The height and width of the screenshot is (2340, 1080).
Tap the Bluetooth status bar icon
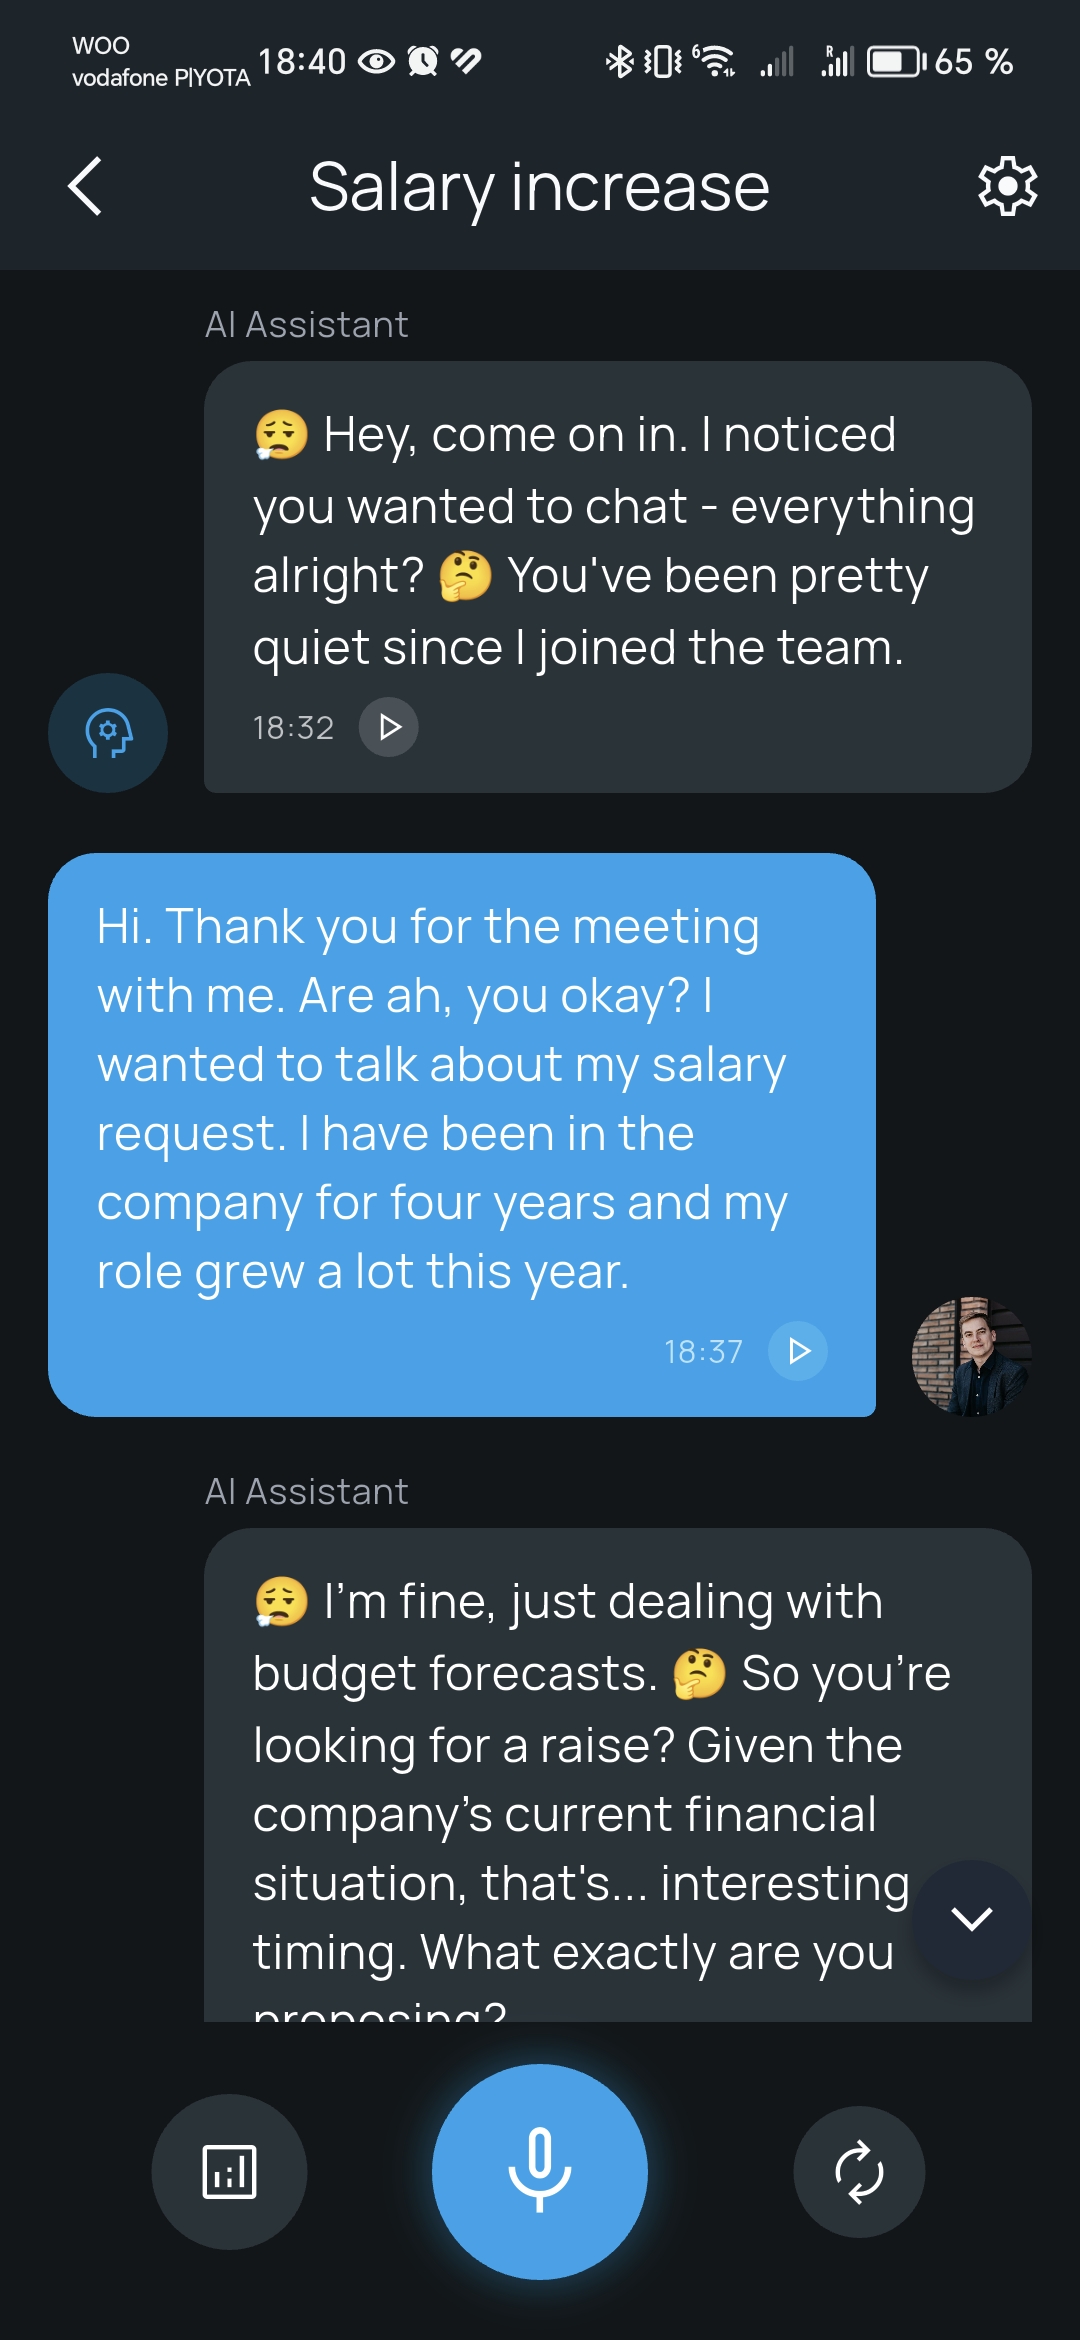tap(619, 62)
